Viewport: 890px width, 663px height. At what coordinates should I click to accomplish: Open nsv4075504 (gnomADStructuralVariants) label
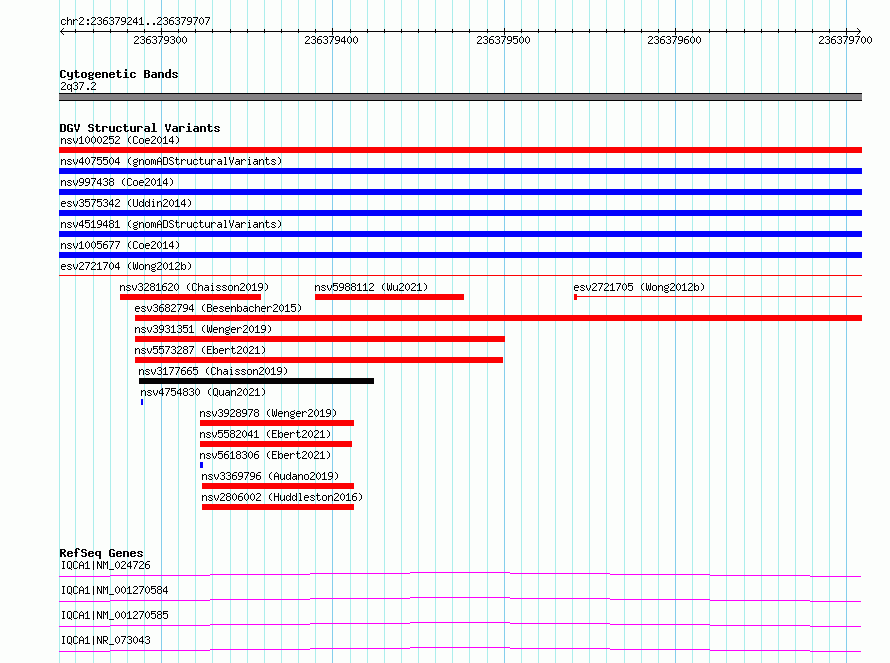(171, 161)
